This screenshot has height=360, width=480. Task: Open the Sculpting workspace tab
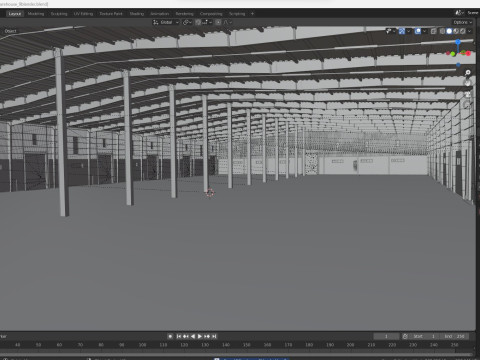[x=59, y=14]
